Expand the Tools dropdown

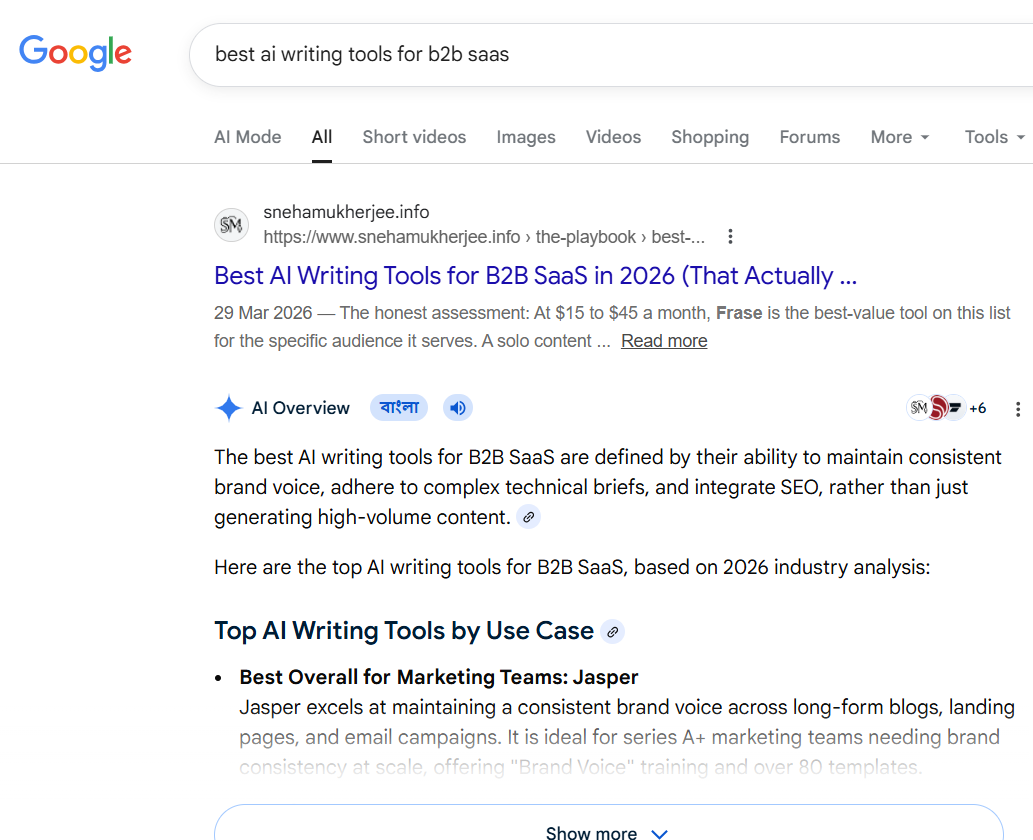pyautogui.click(x=995, y=137)
